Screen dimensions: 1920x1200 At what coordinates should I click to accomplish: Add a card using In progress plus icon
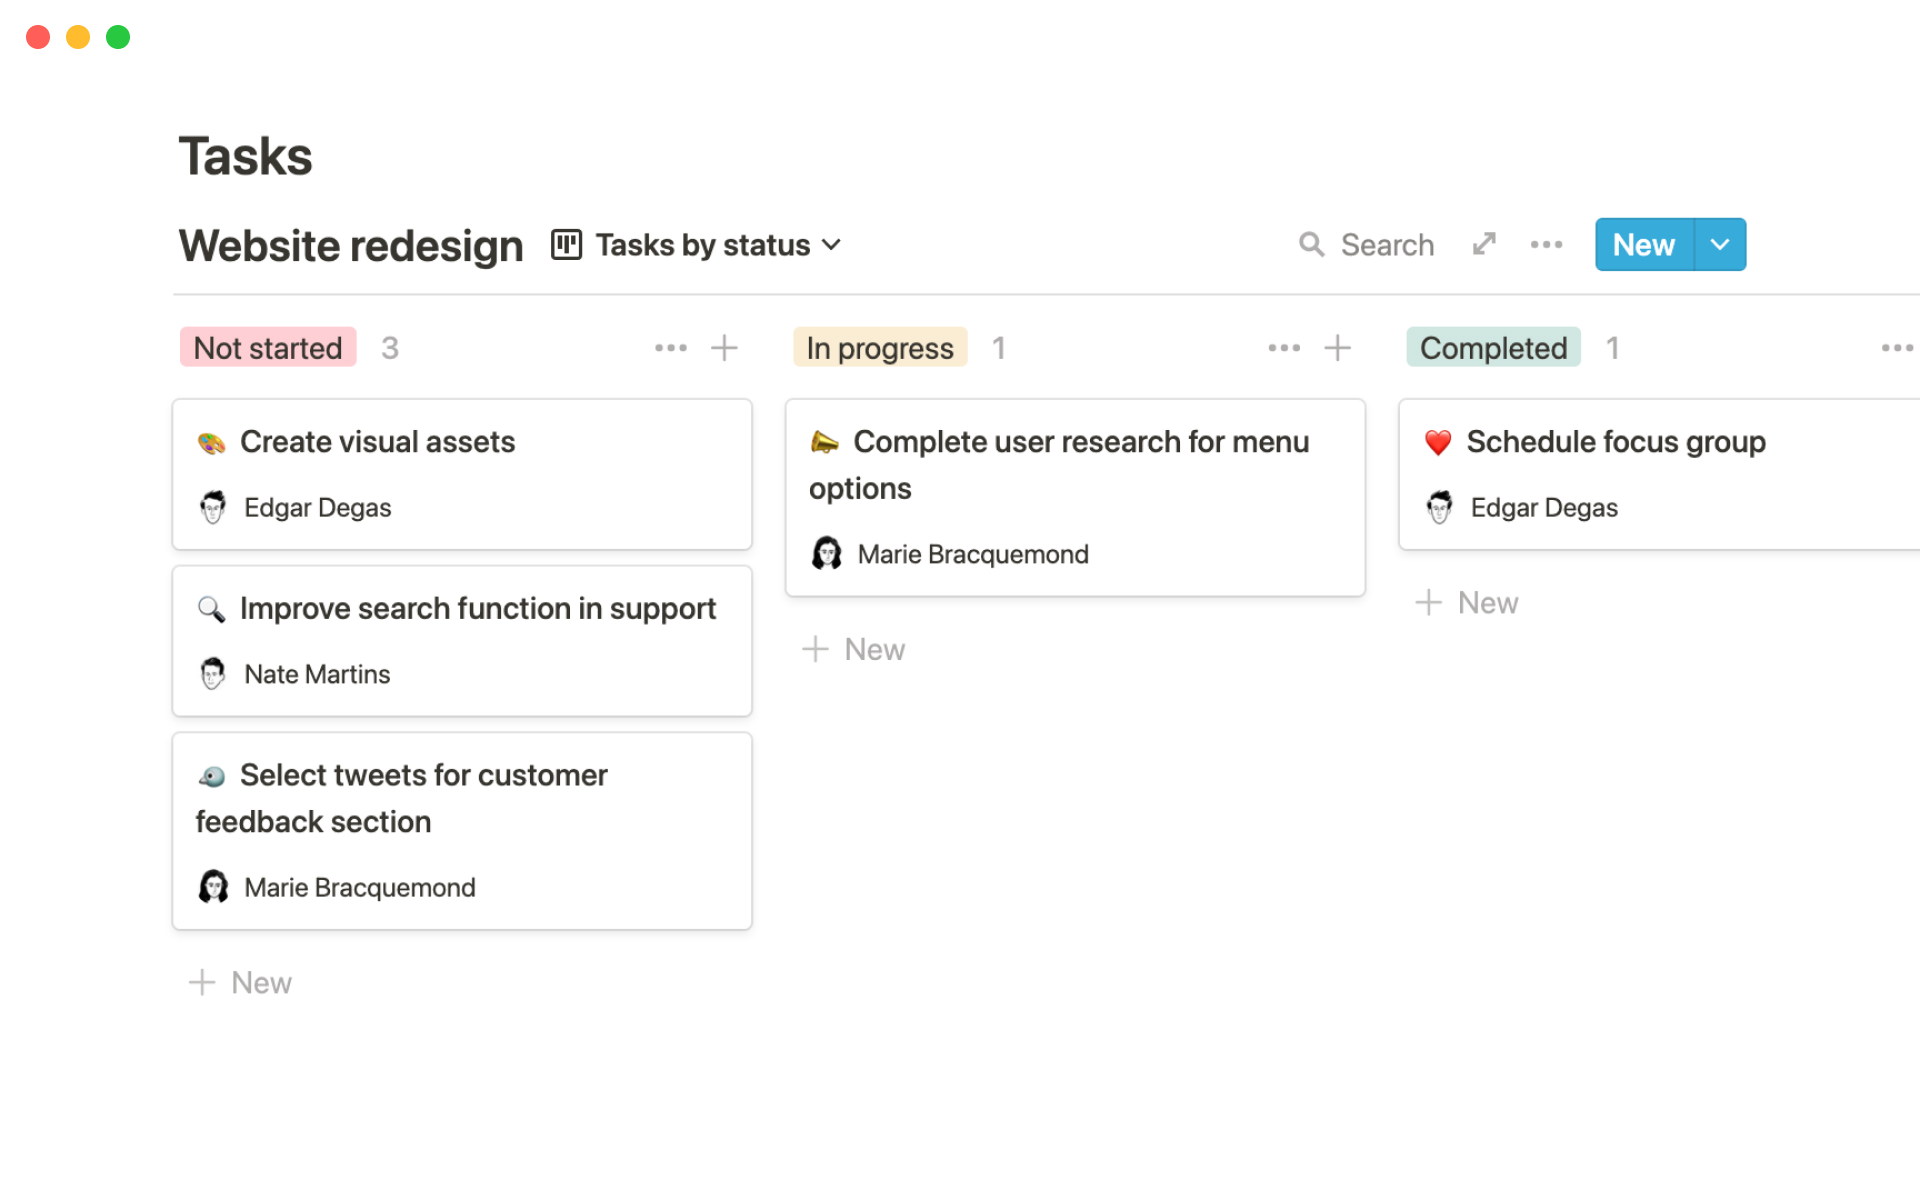click(1337, 348)
